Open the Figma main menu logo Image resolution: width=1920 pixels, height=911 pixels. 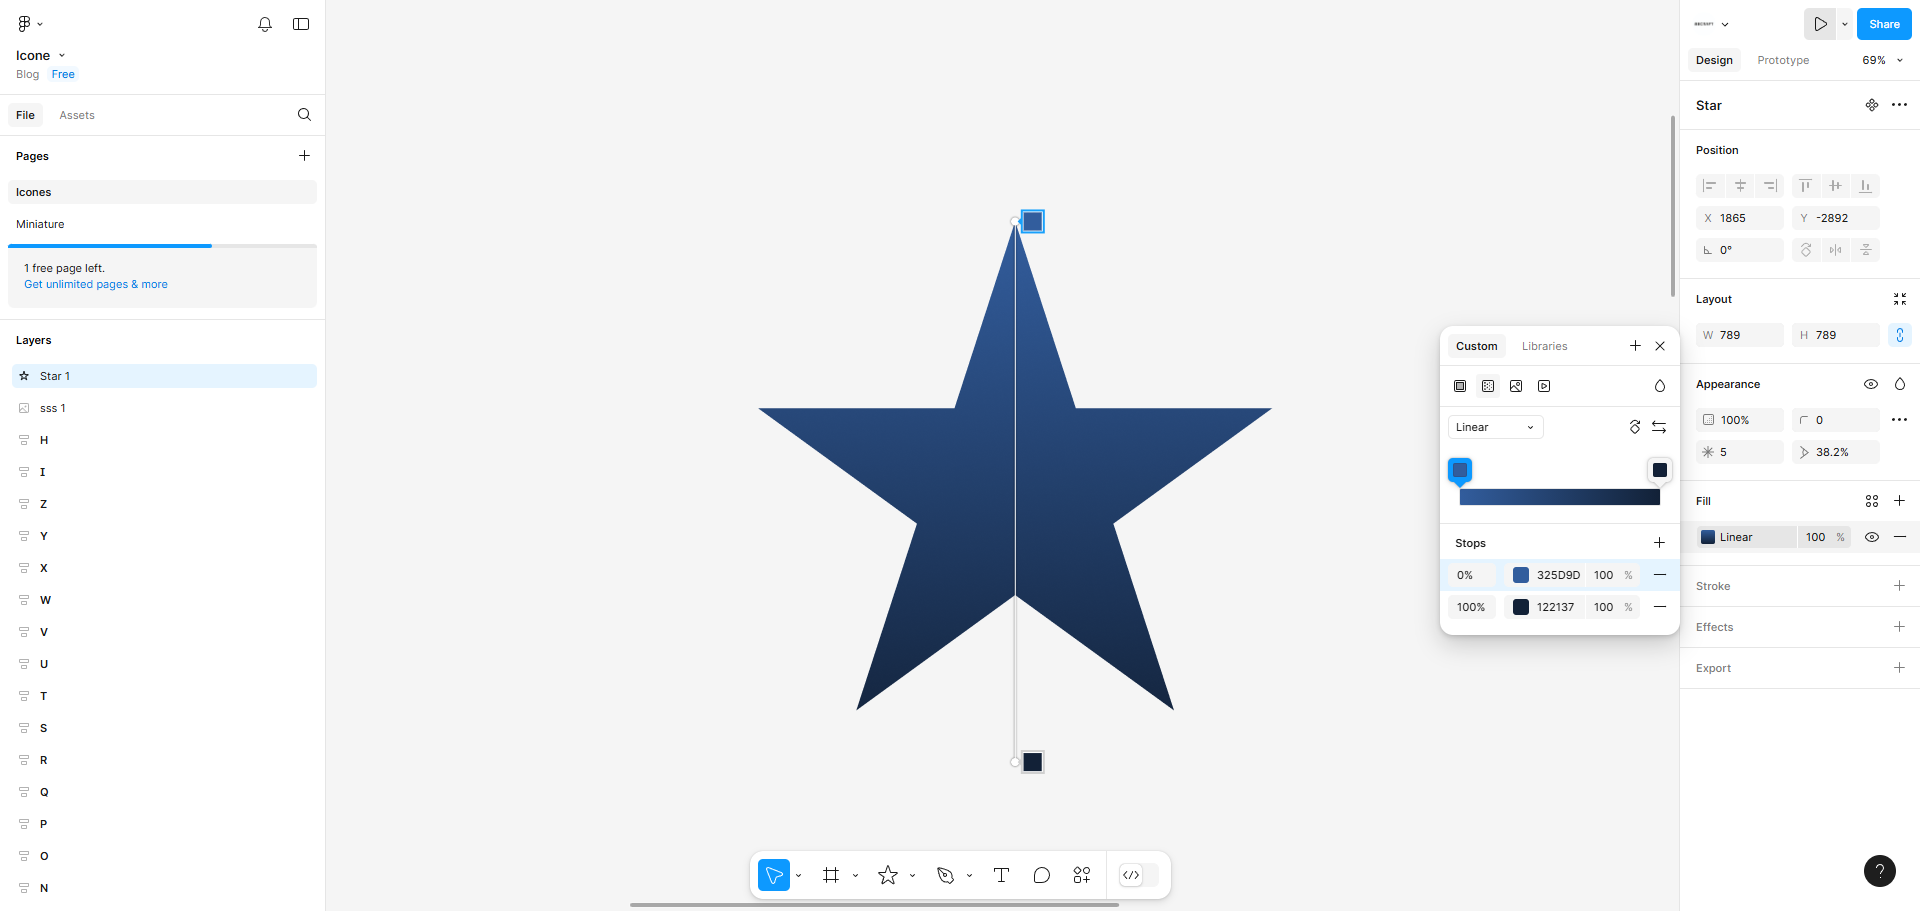coord(24,24)
